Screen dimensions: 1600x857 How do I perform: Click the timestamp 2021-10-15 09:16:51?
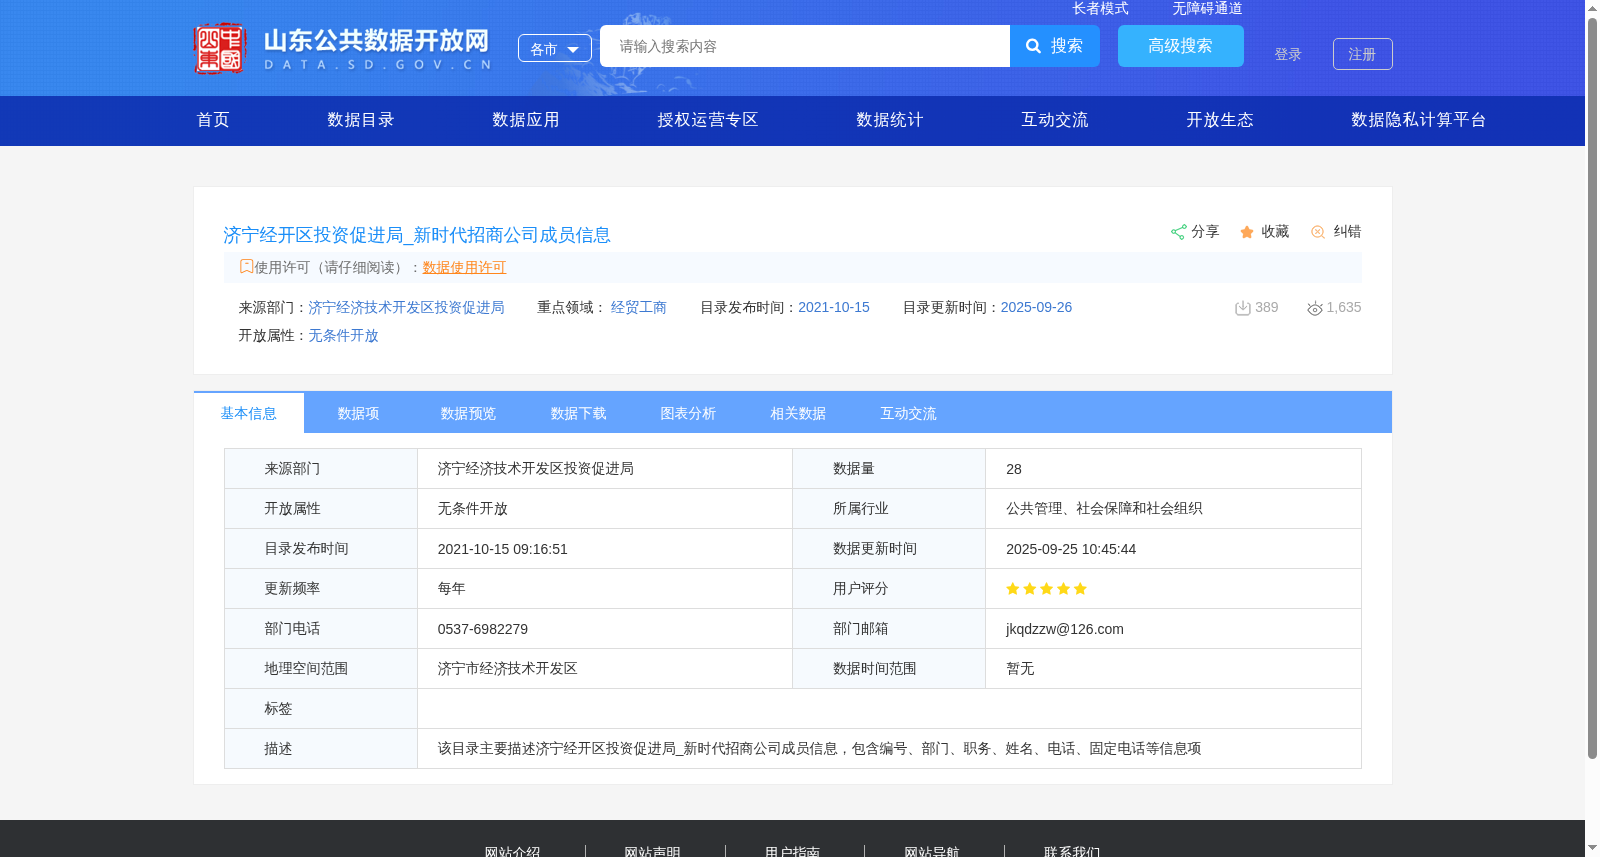coord(503,549)
